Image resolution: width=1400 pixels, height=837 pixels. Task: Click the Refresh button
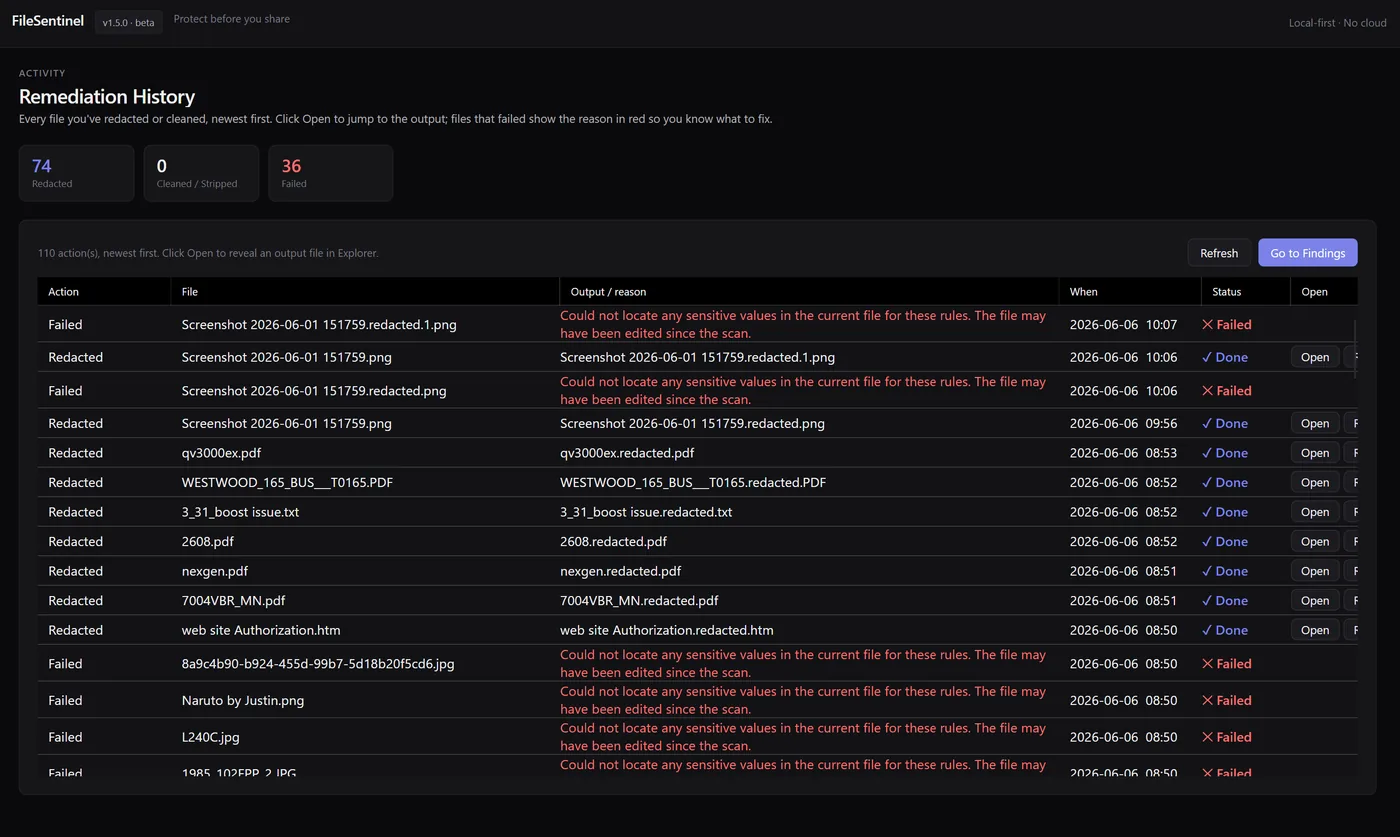(x=1219, y=253)
